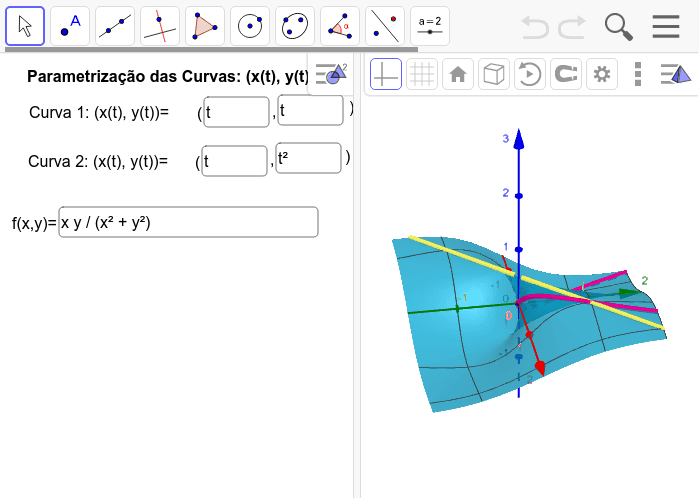Click the Undo arrow

click(x=535, y=27)
